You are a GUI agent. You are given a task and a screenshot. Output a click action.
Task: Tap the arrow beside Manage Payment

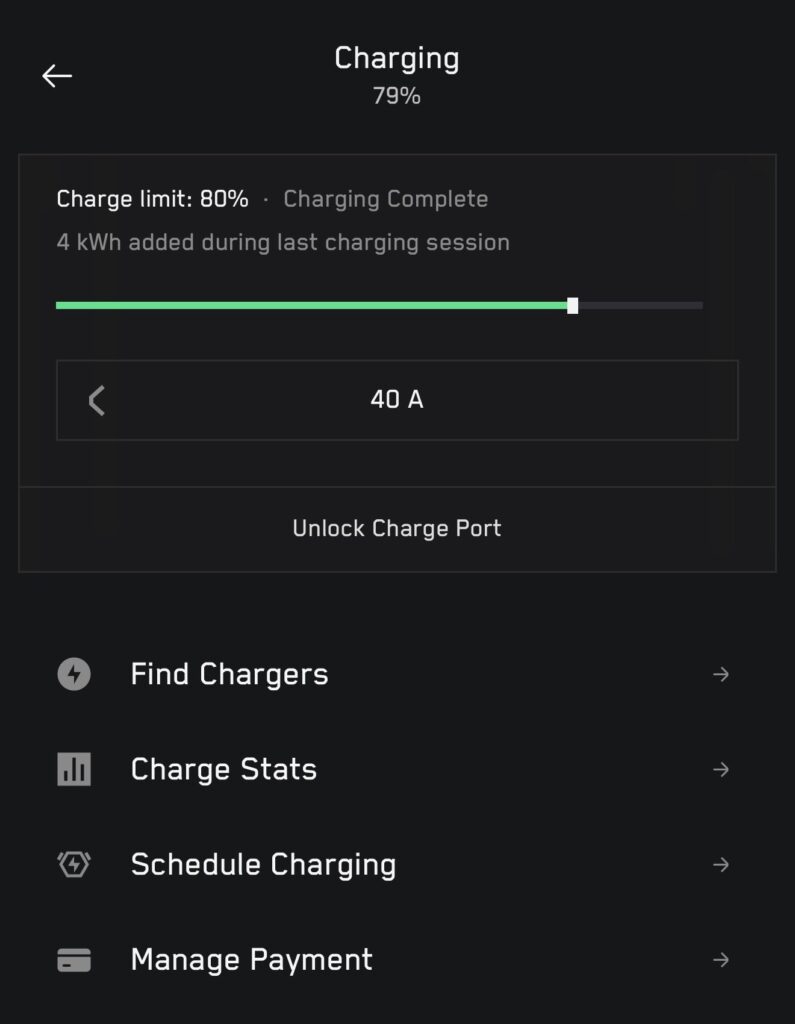[720, 960]
